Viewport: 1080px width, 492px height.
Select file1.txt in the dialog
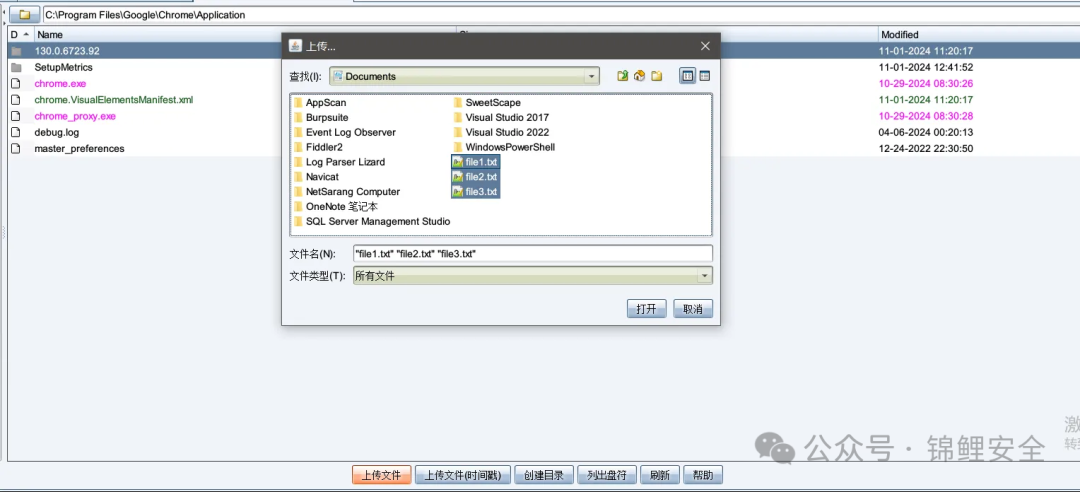475,162
